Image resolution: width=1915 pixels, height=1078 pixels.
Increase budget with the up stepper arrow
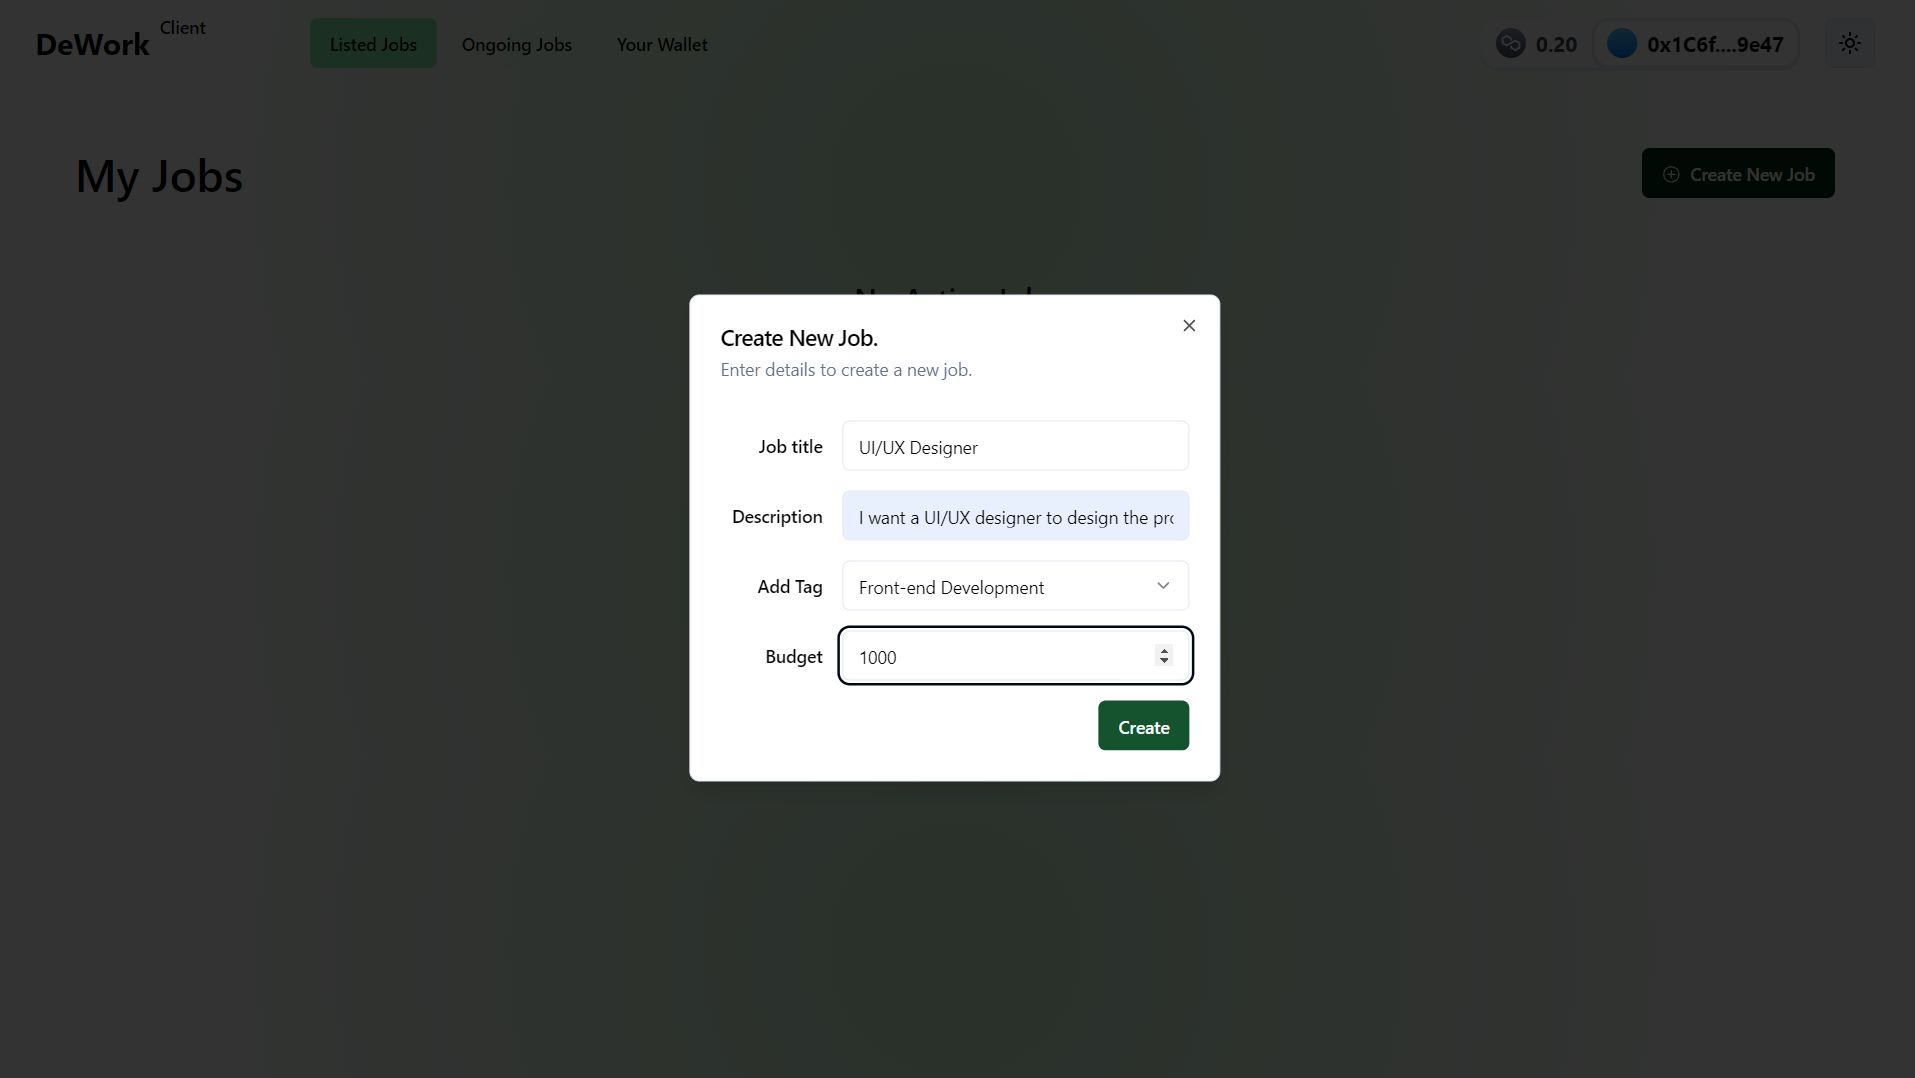click(x=1163, y=650)
